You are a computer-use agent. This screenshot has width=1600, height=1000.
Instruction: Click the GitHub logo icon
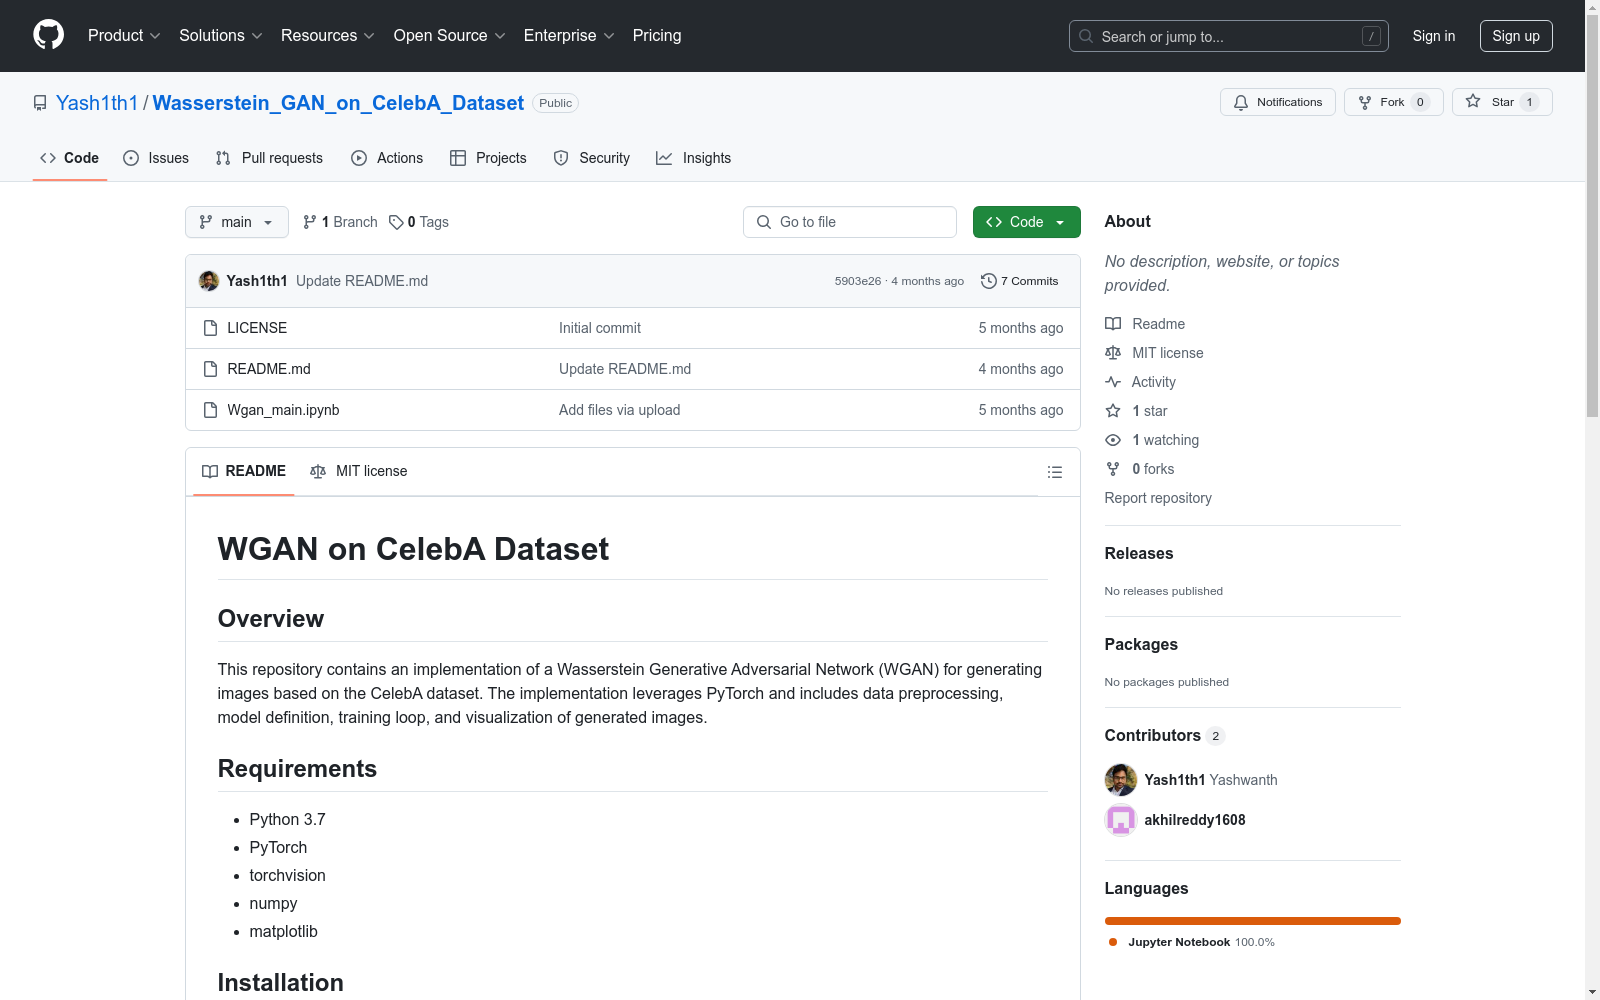click(48, 35)
